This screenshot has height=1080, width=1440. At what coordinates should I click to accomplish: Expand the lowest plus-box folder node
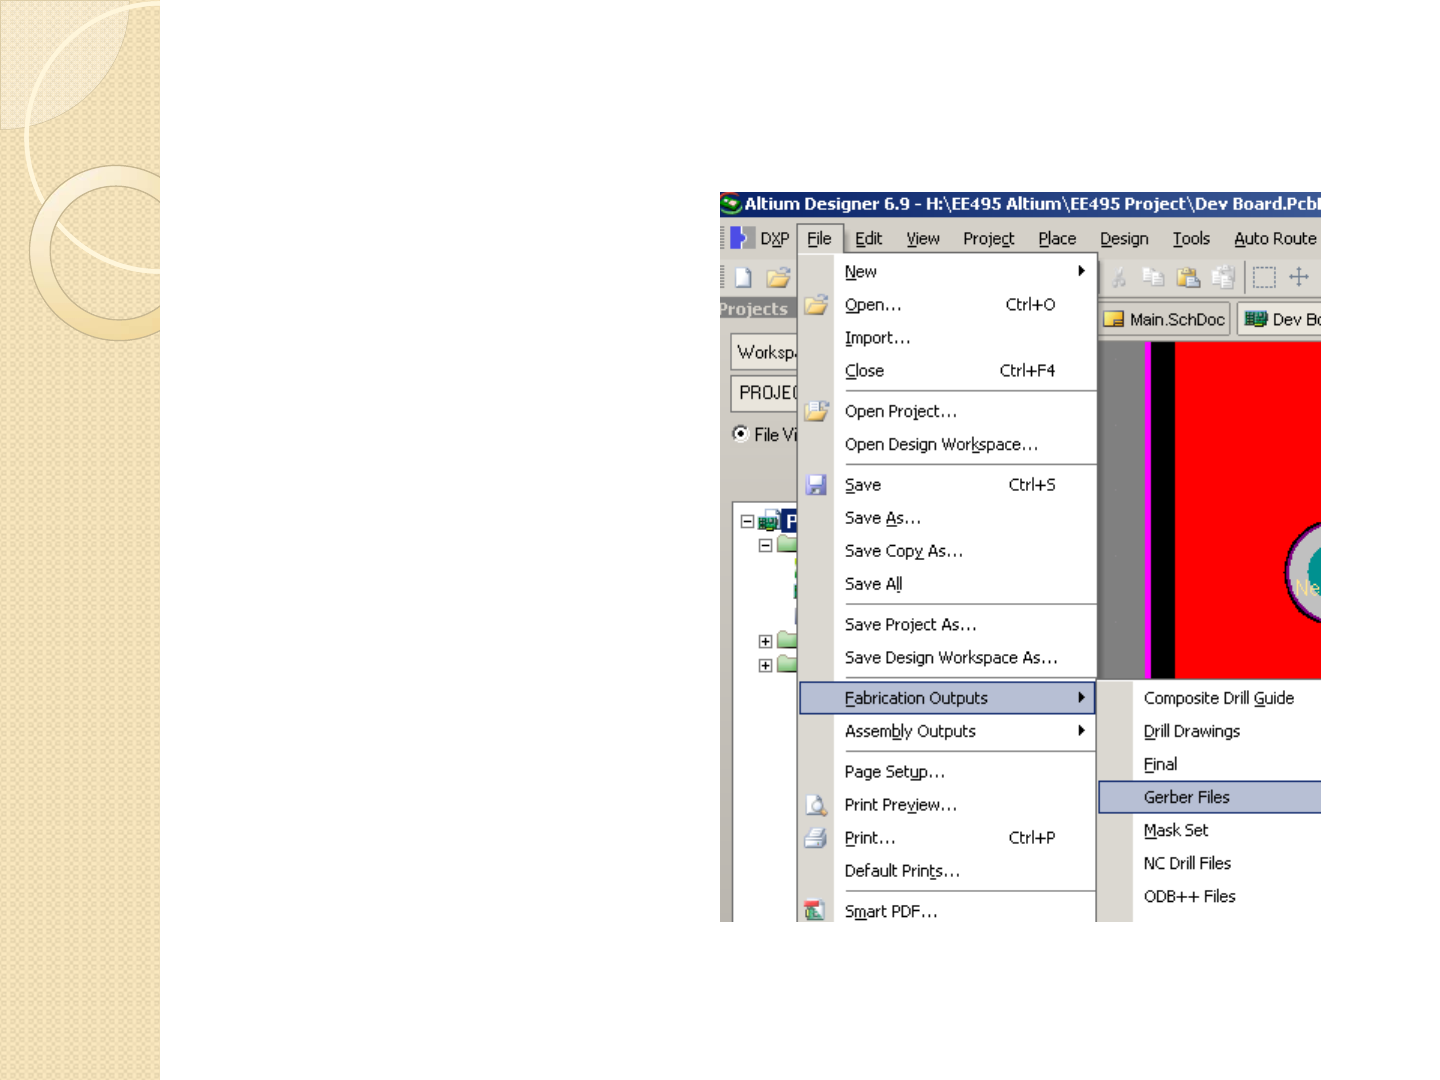point(765,665)
